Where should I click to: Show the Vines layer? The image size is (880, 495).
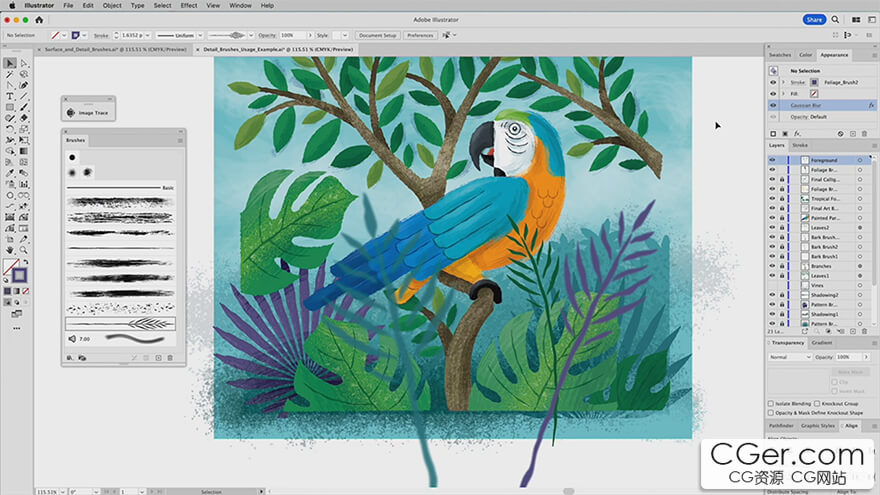[x=772, y=285]
